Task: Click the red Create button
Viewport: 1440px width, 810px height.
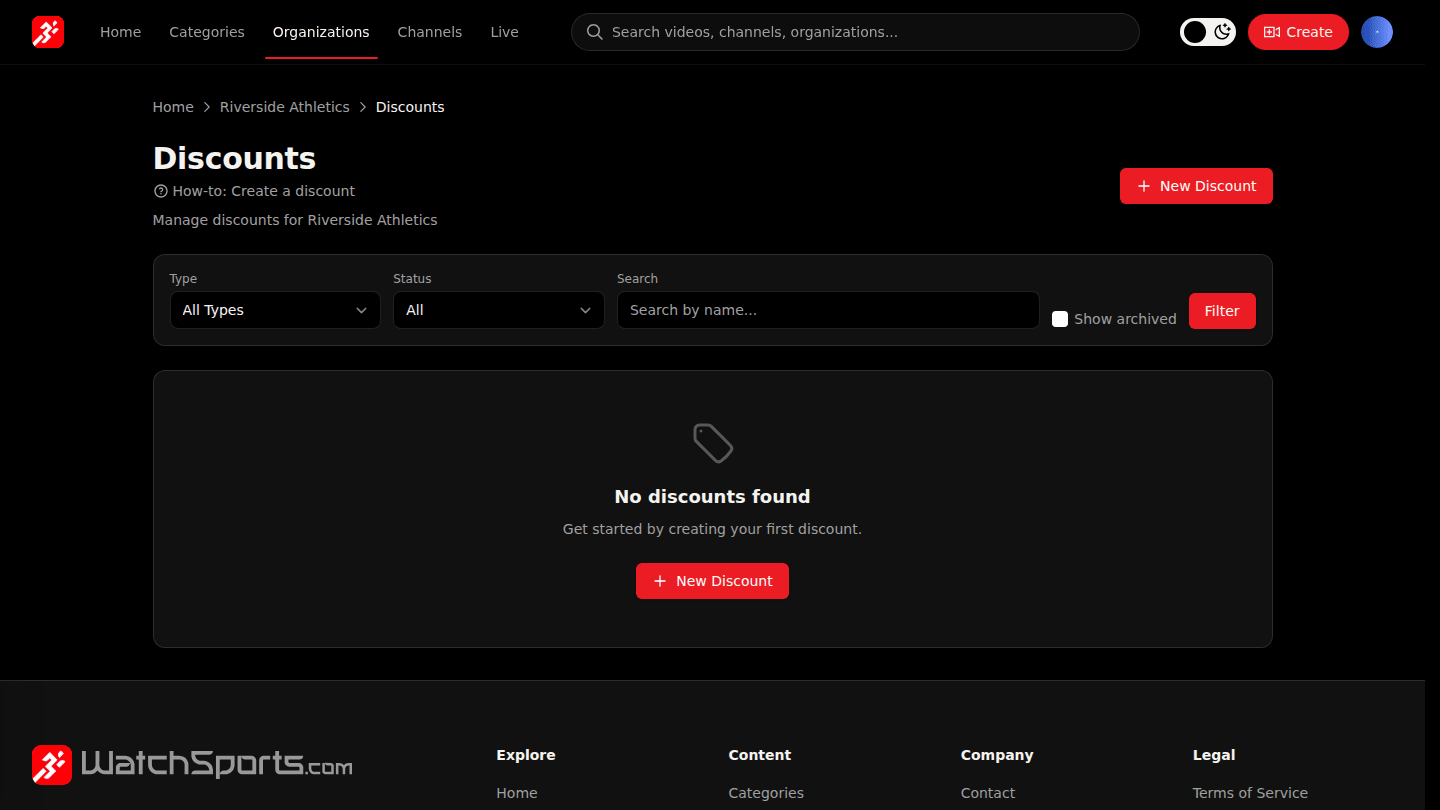Action: click(x=1298, y=32)
